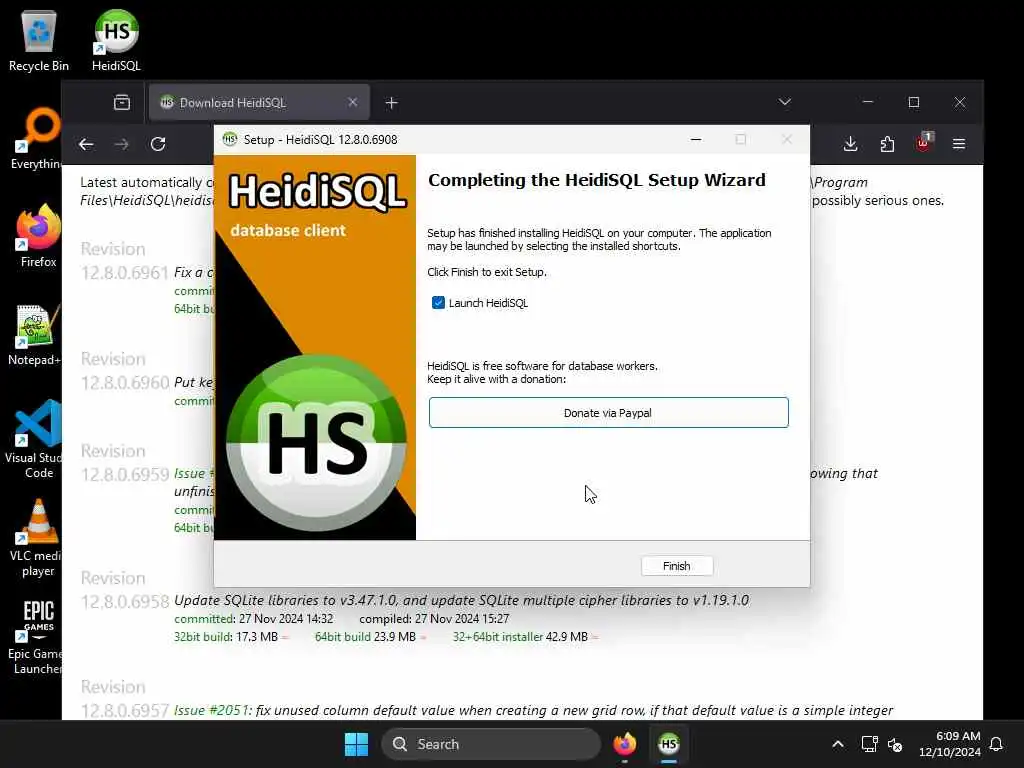Open a new Firefox tab
Image resolution: width=1024 pixels, height=768 pixels.
pos(391,103)
